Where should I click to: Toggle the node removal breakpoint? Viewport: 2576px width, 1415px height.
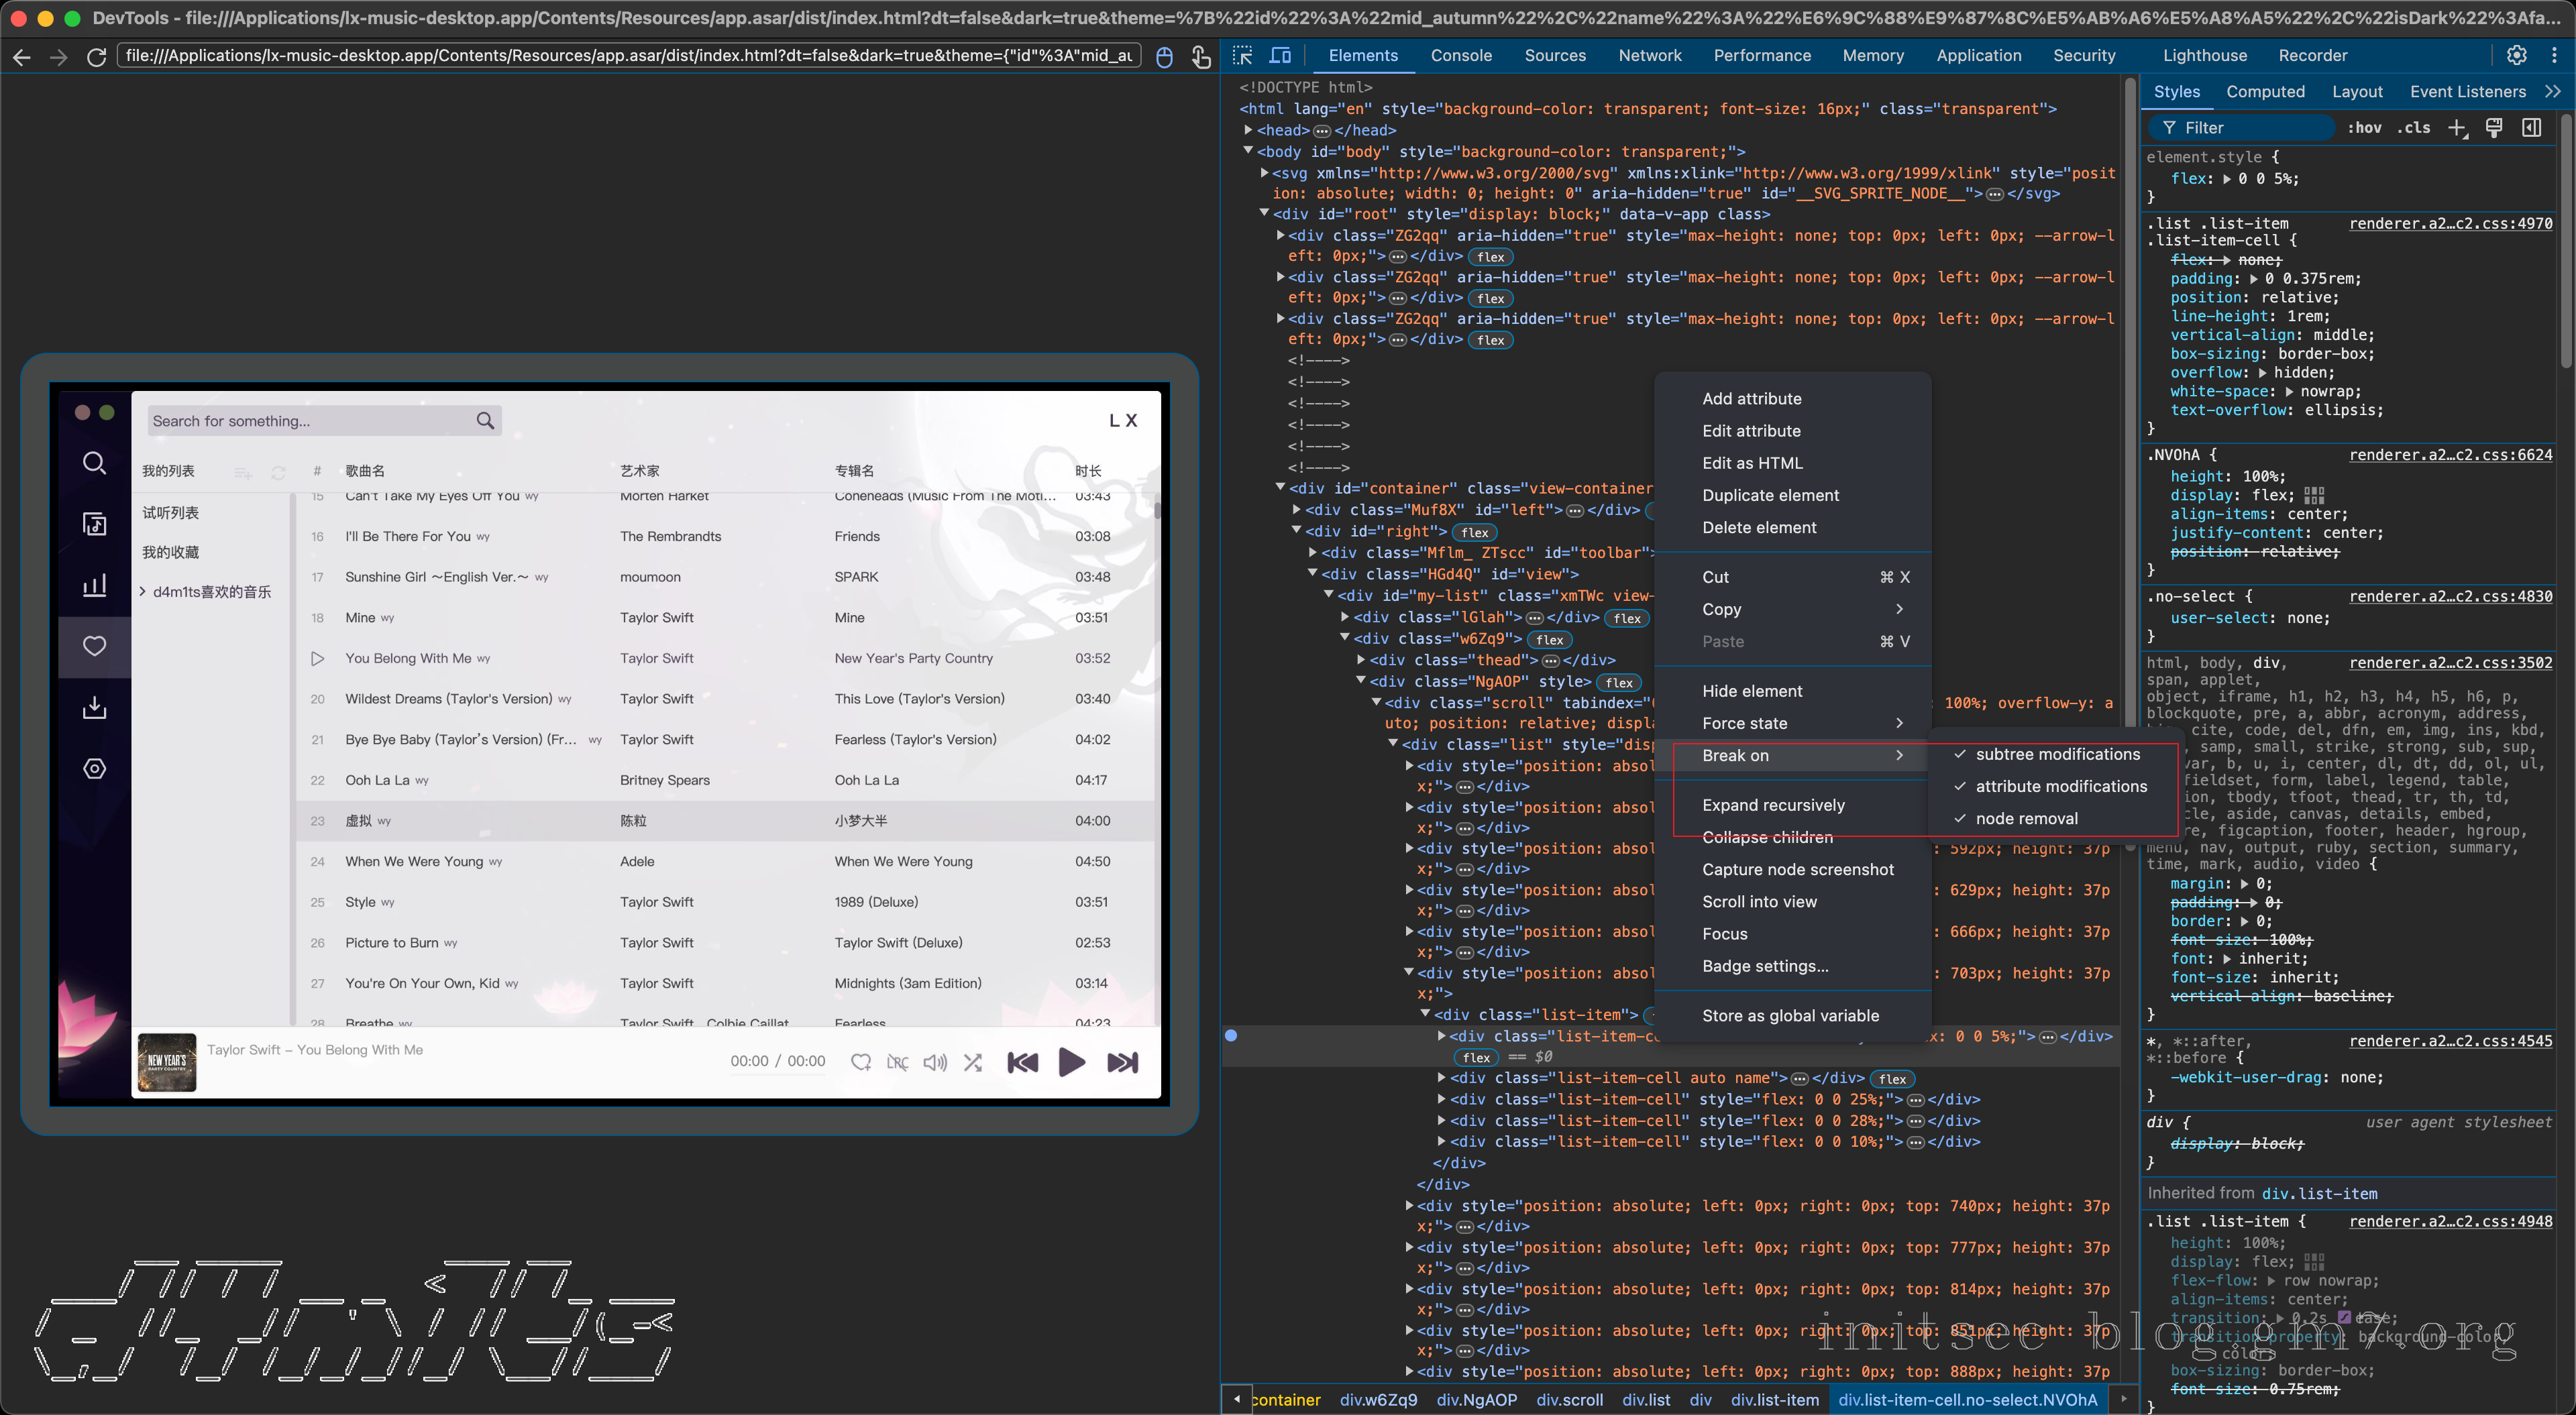2026,818
